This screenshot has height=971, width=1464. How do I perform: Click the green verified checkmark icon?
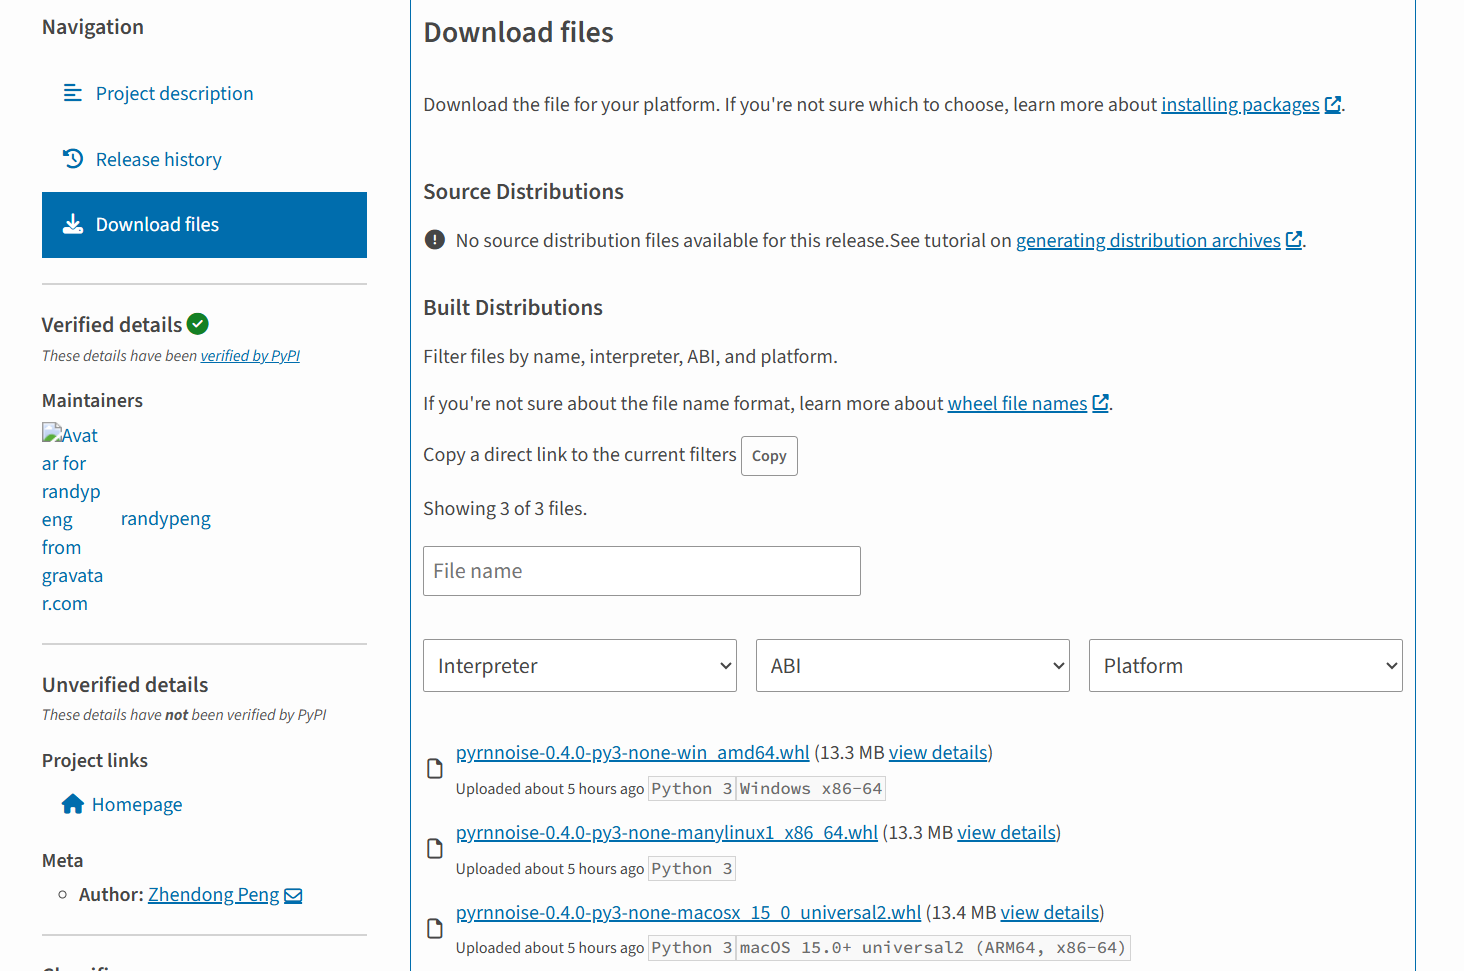pos(198,324)
